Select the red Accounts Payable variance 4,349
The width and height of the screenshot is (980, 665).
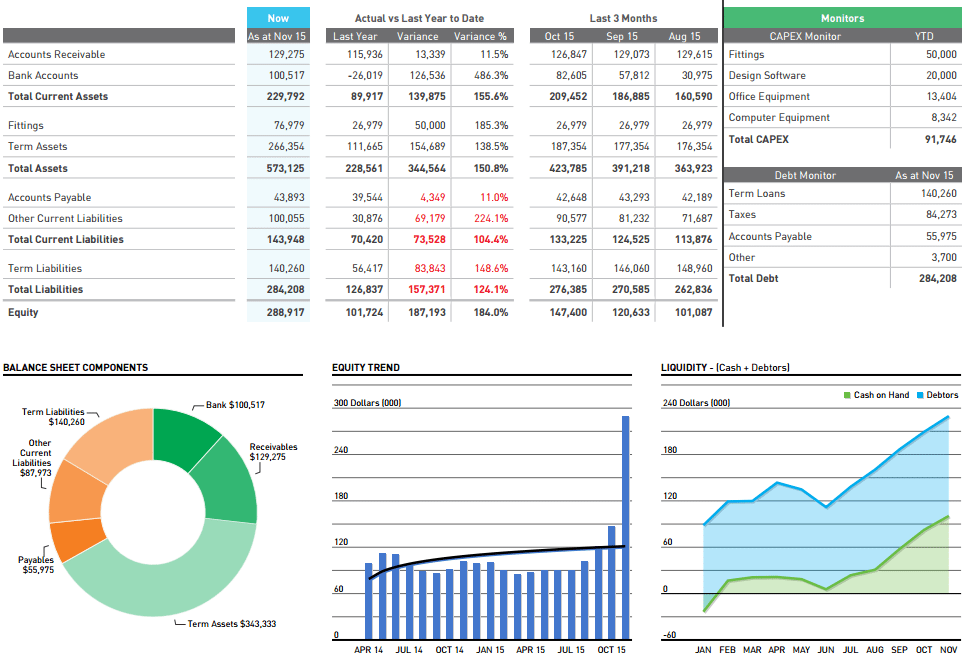click(x=432, y=197)
